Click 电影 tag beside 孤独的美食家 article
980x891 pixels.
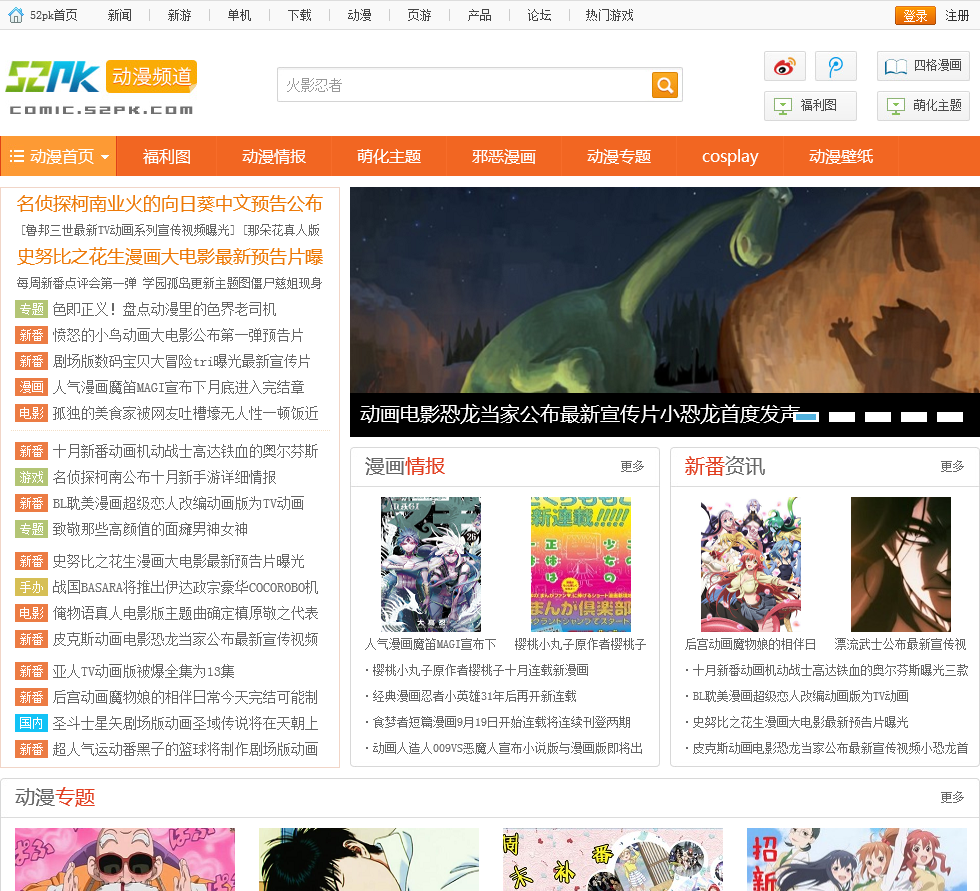(x=31, y=414)
